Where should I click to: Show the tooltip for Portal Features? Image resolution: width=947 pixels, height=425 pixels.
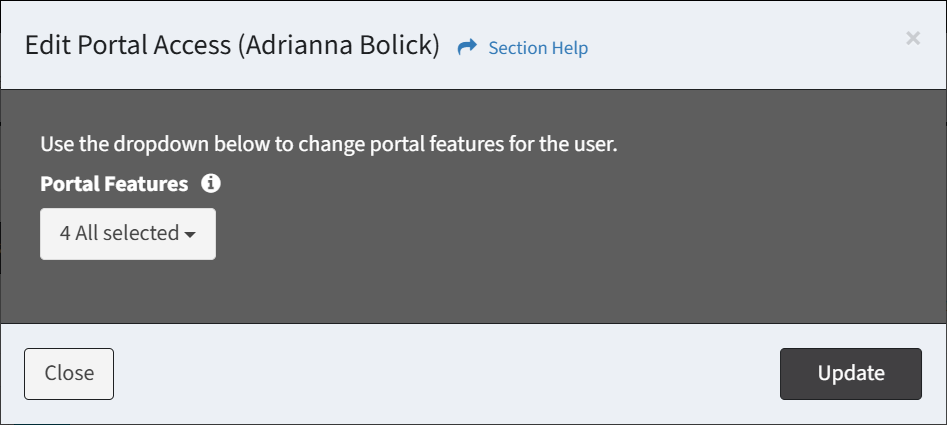coord(210,184)
